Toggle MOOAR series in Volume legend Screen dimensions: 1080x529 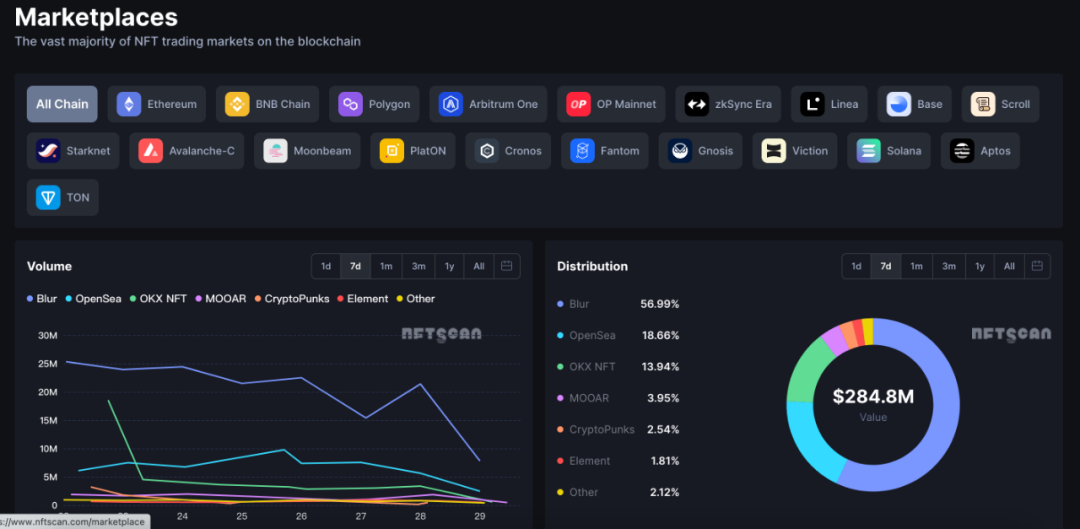pyautogui.click(x=220, y=298)
